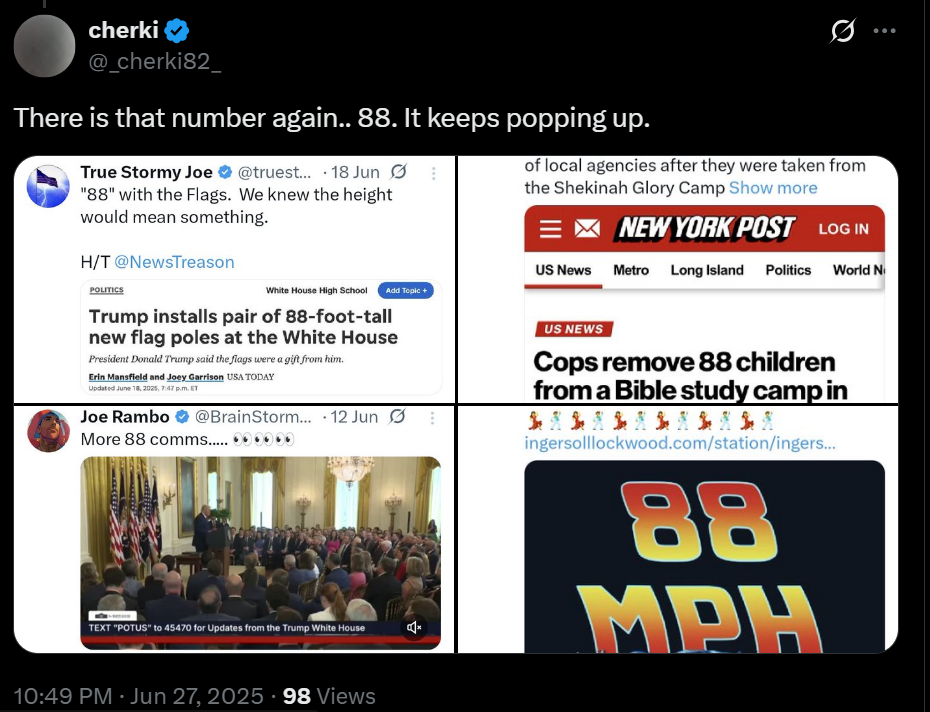Click the Grok icon beside cherki's name

tap(842, 31)
